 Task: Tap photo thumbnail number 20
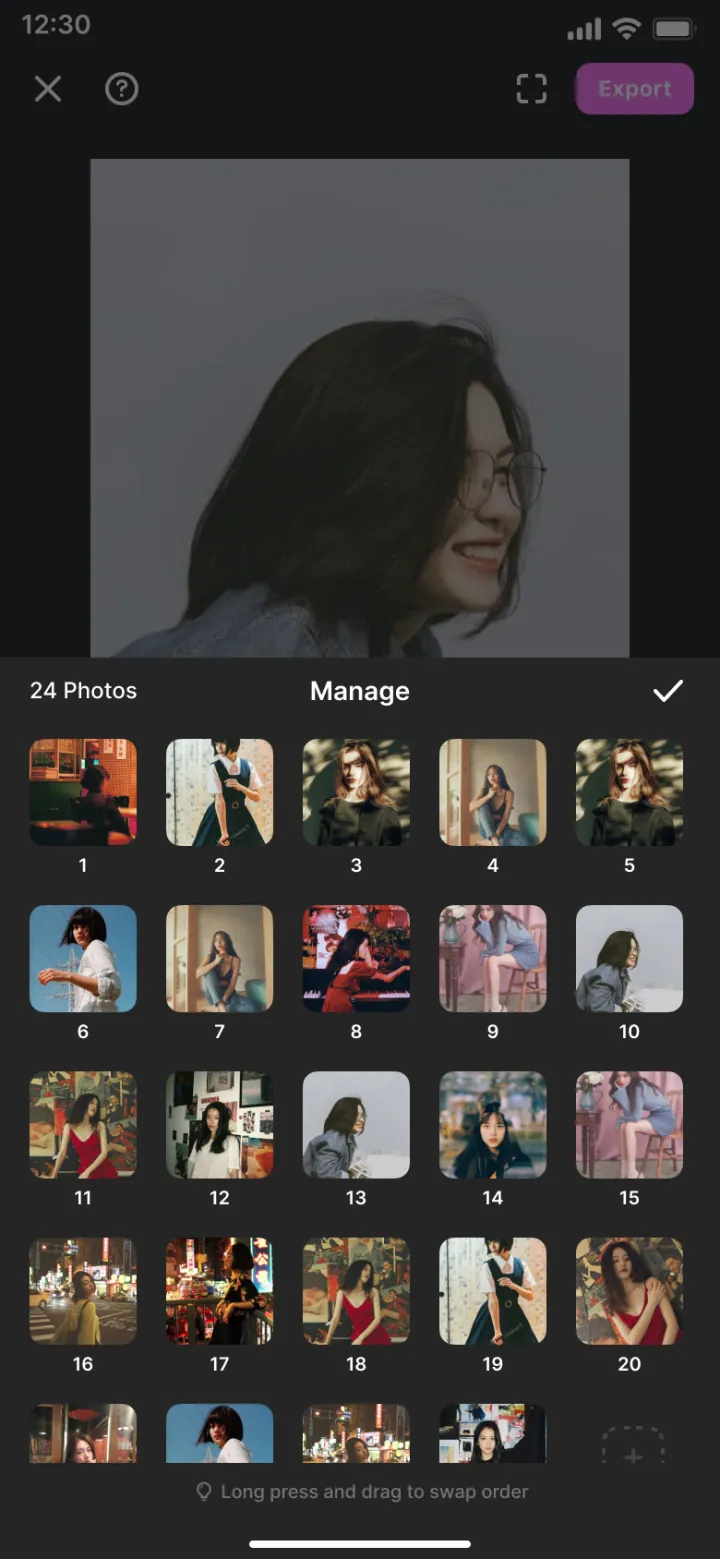629,1290
